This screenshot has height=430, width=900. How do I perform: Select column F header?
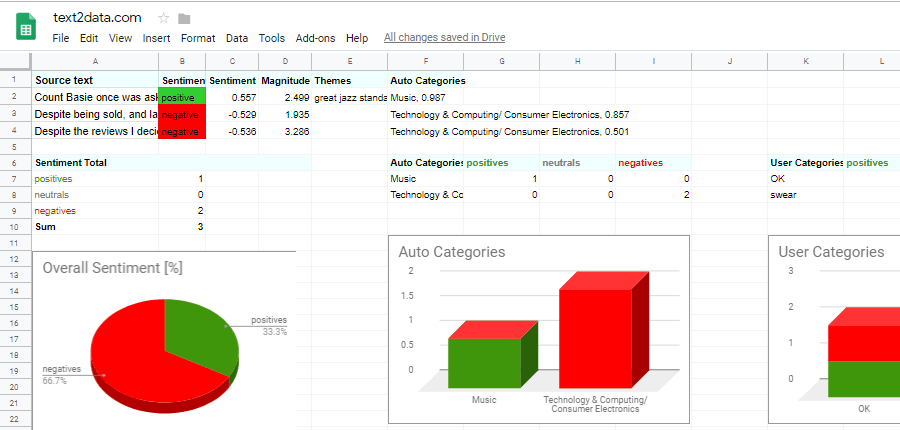[425, 61]
